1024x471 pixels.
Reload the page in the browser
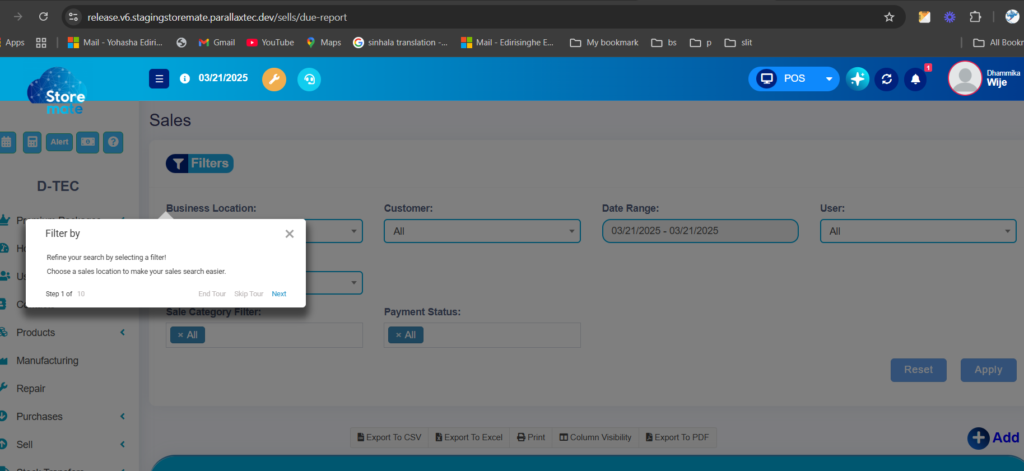[44, 17]
